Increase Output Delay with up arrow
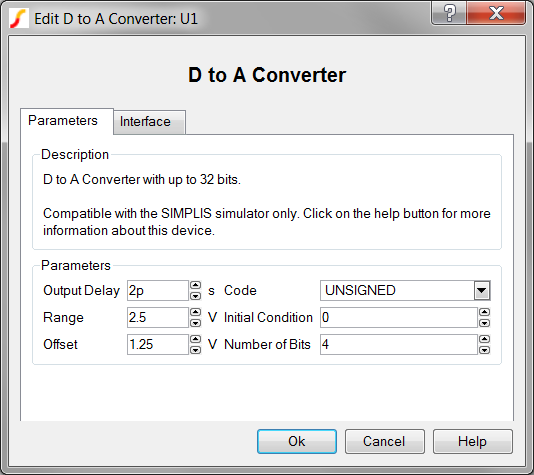This screenshot has height=475, width=534. 195,285
